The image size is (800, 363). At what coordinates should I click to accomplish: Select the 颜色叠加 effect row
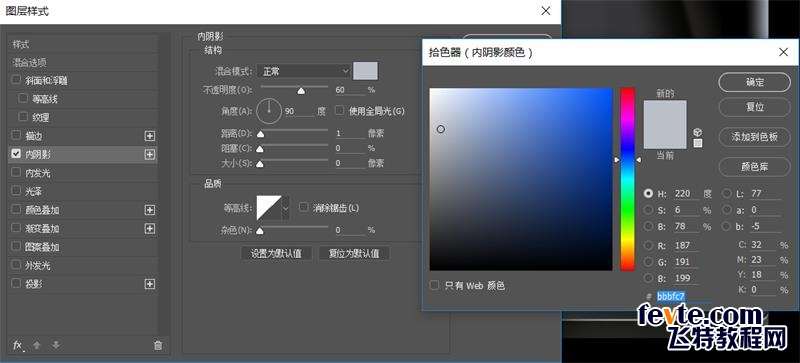[83, 210]
